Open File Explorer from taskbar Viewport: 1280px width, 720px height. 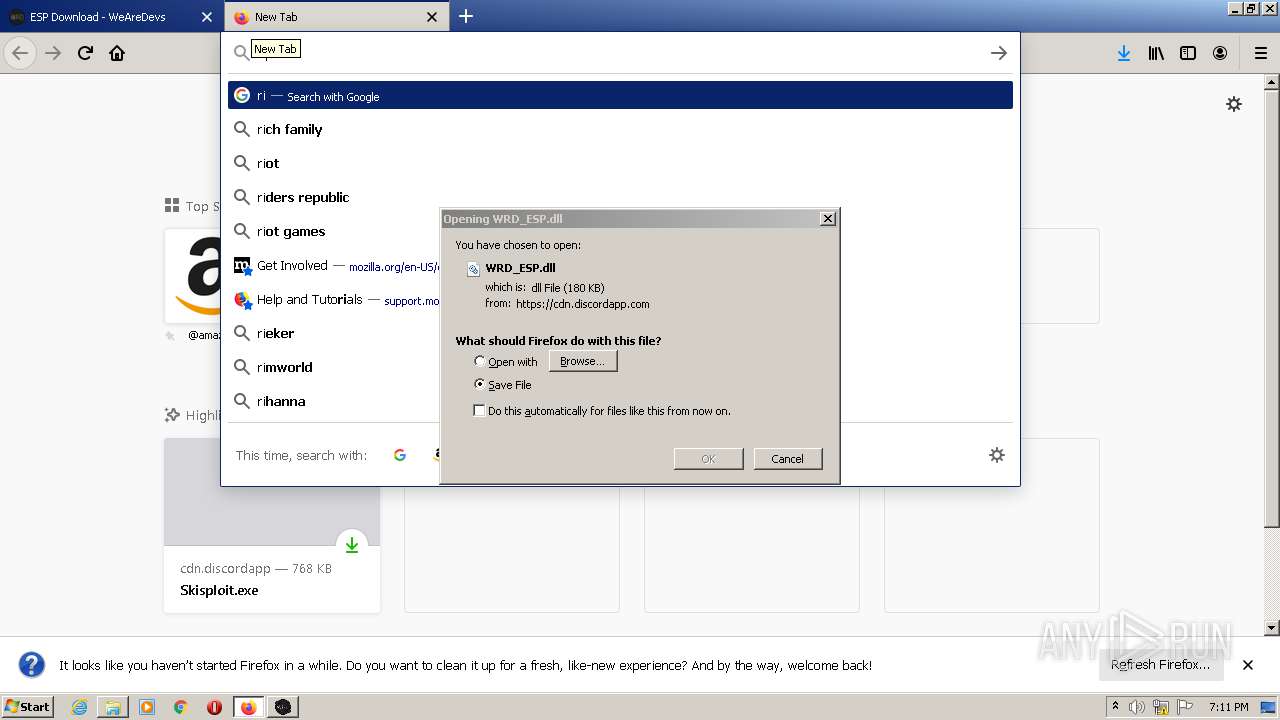point(113,707)
